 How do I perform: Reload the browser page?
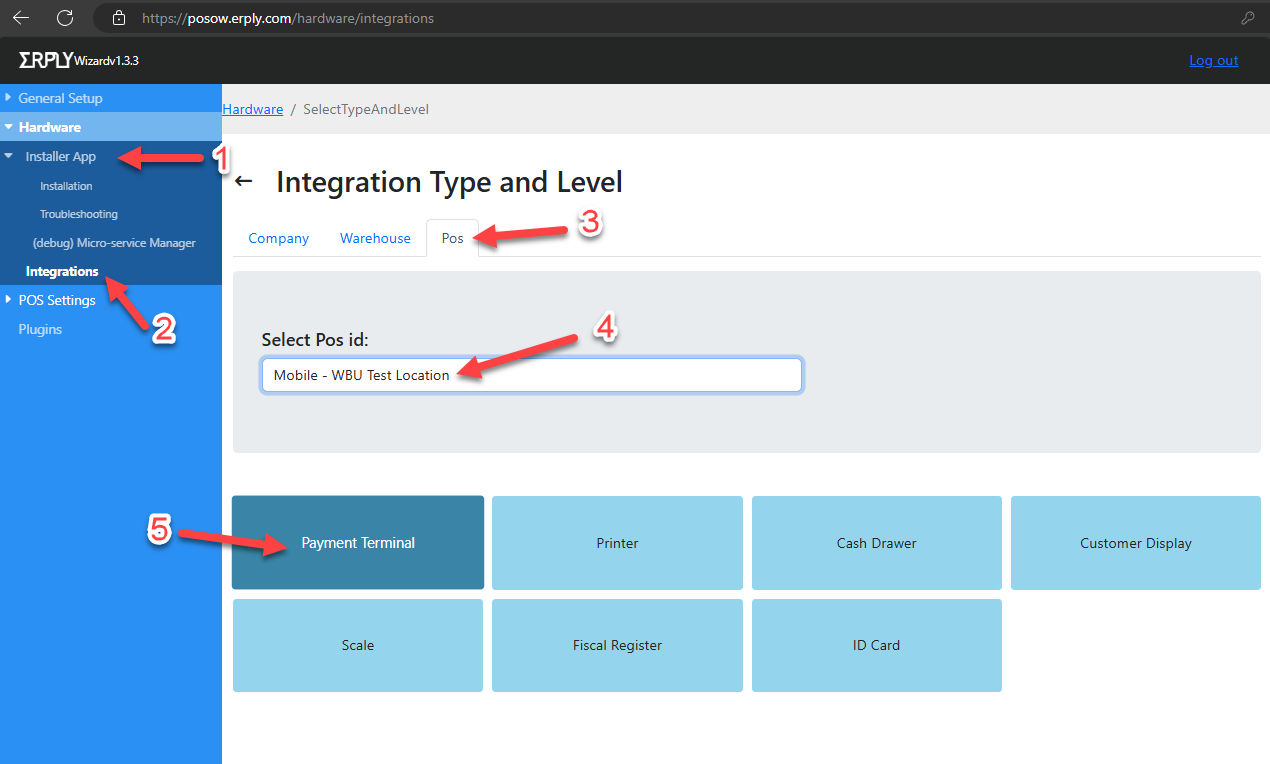point(65,18)
